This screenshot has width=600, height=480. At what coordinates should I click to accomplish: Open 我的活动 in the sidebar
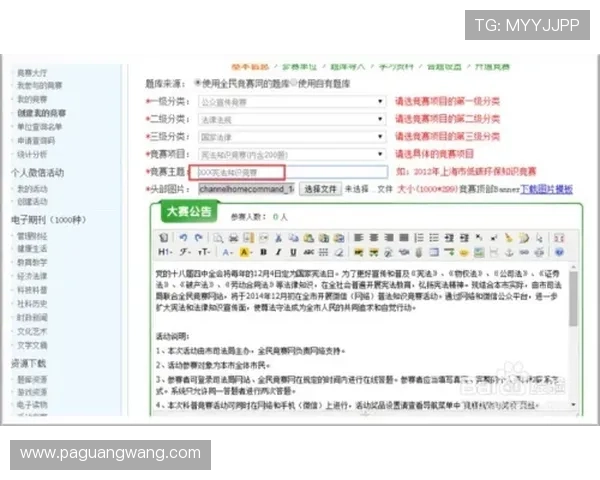pyautogui.click(x=32, y=189)
